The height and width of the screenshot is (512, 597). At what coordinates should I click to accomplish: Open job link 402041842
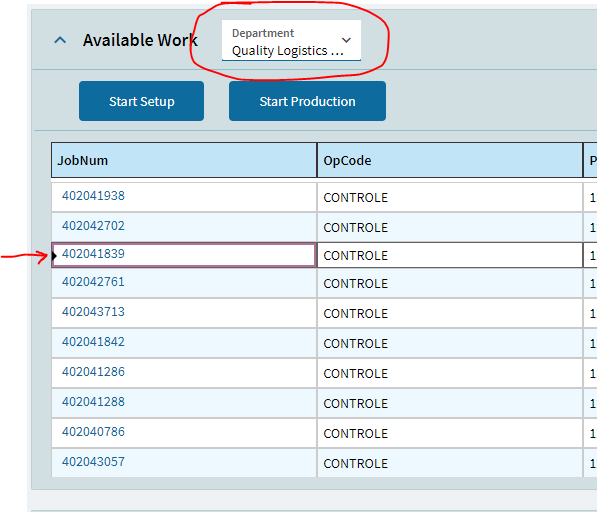(93, 342)
